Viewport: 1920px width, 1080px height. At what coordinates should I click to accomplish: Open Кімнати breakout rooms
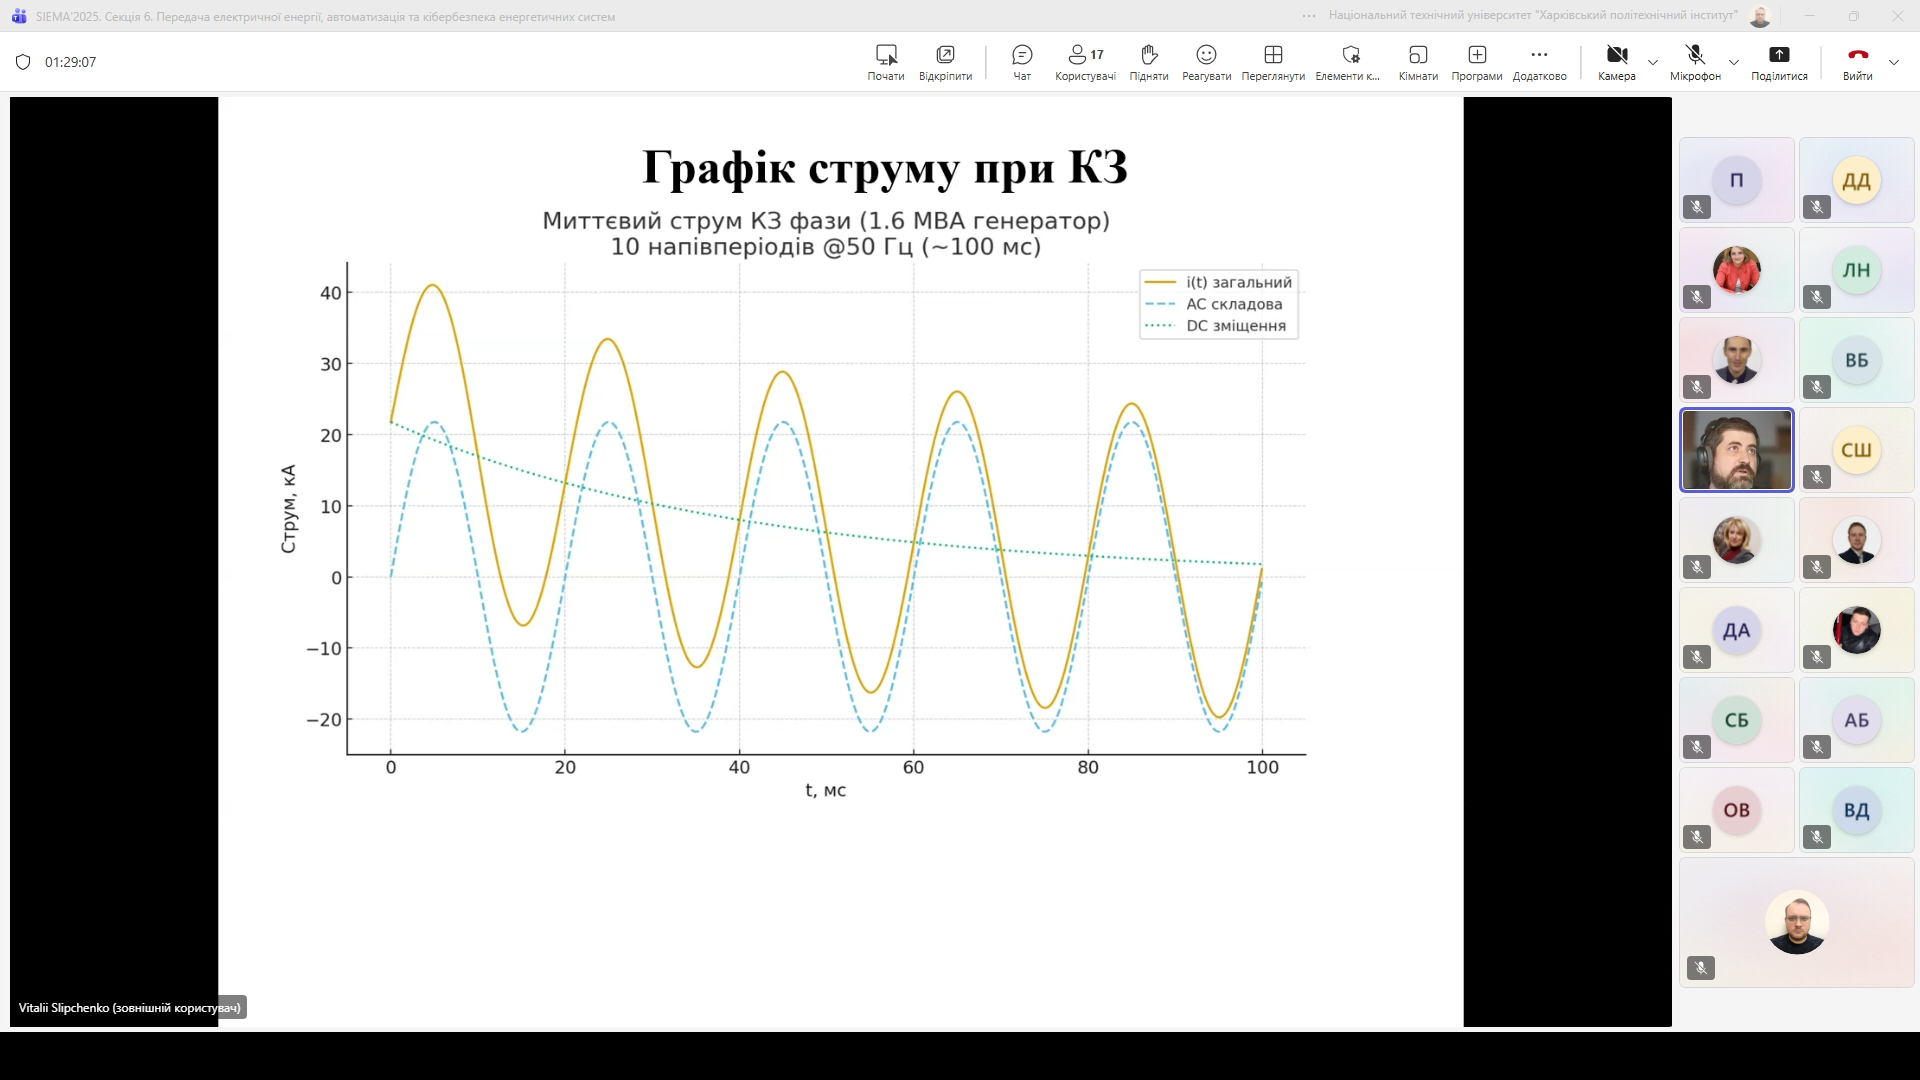pos(1417,61)
